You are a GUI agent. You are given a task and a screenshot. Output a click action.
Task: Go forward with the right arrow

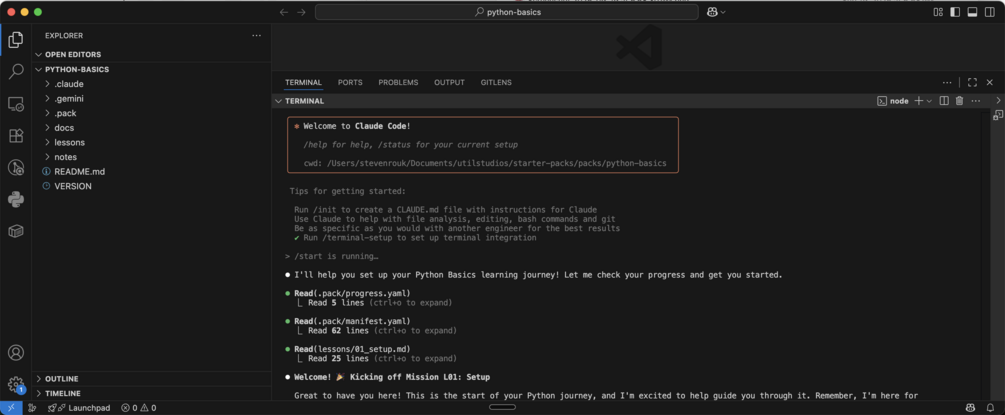pos(301,12)
